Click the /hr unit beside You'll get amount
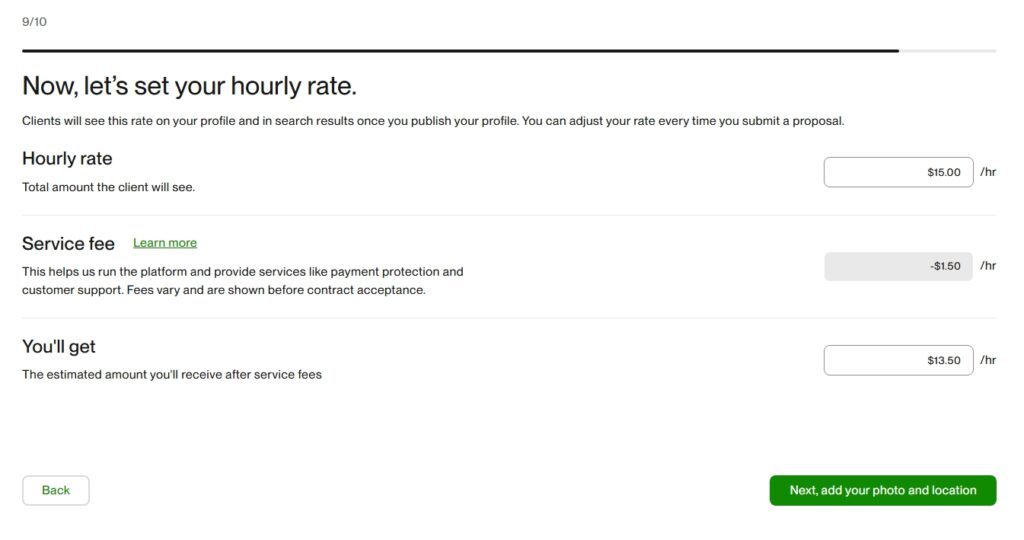1024x540 pixels. click(988, 360)
